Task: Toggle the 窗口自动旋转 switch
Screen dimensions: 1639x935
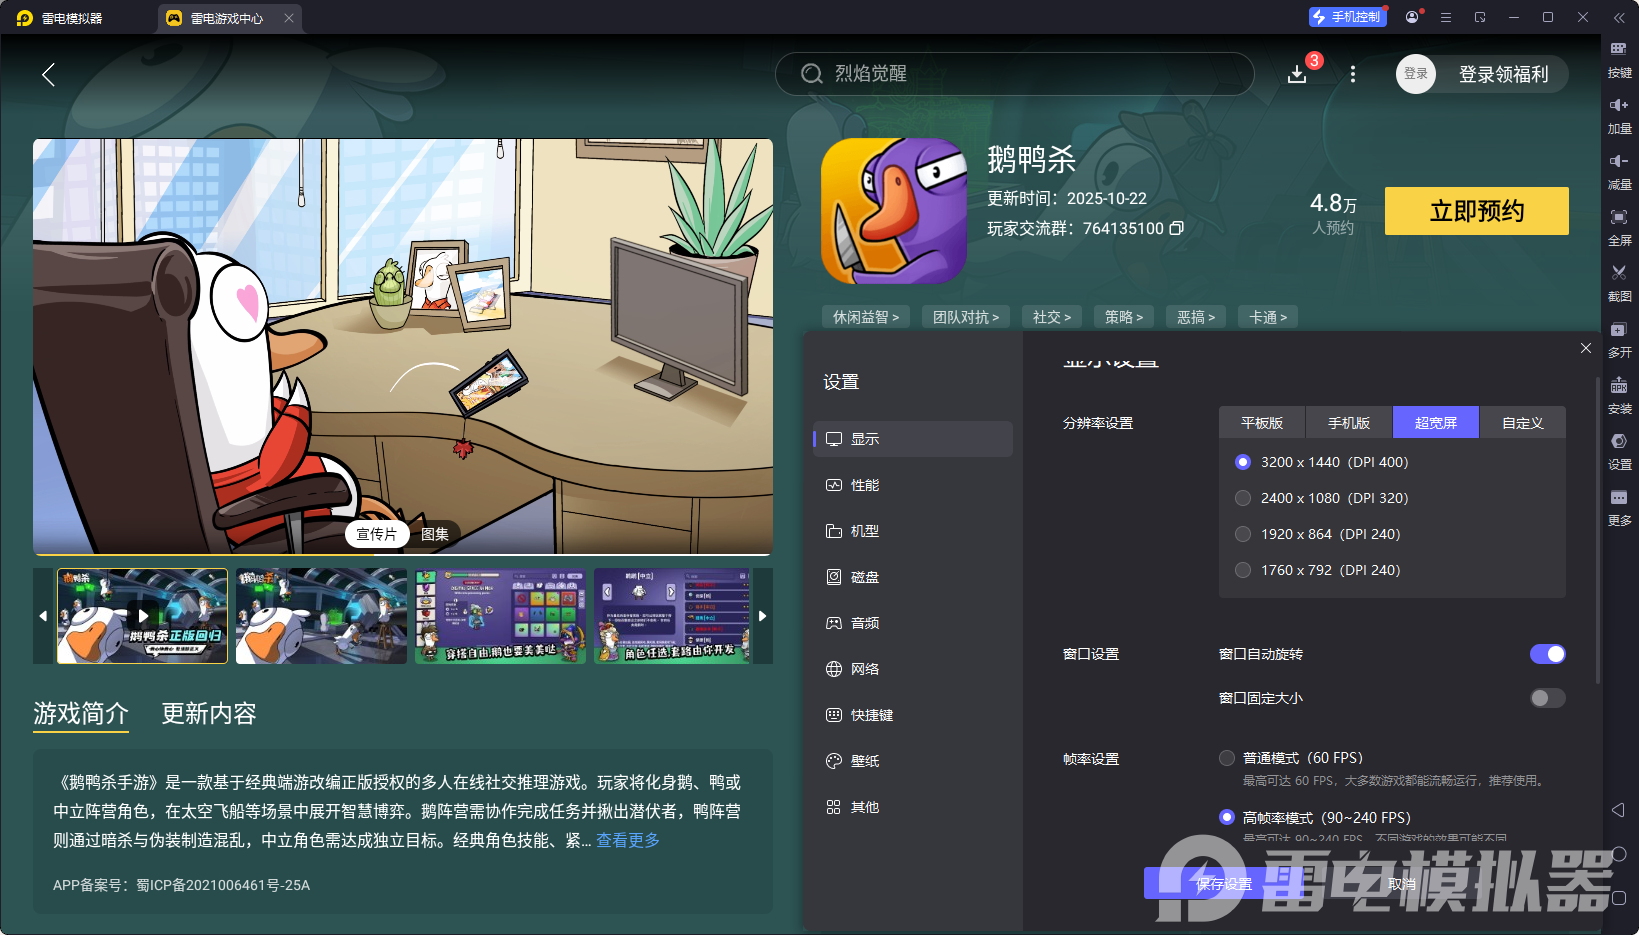Action: click(x=1548, y=654)
